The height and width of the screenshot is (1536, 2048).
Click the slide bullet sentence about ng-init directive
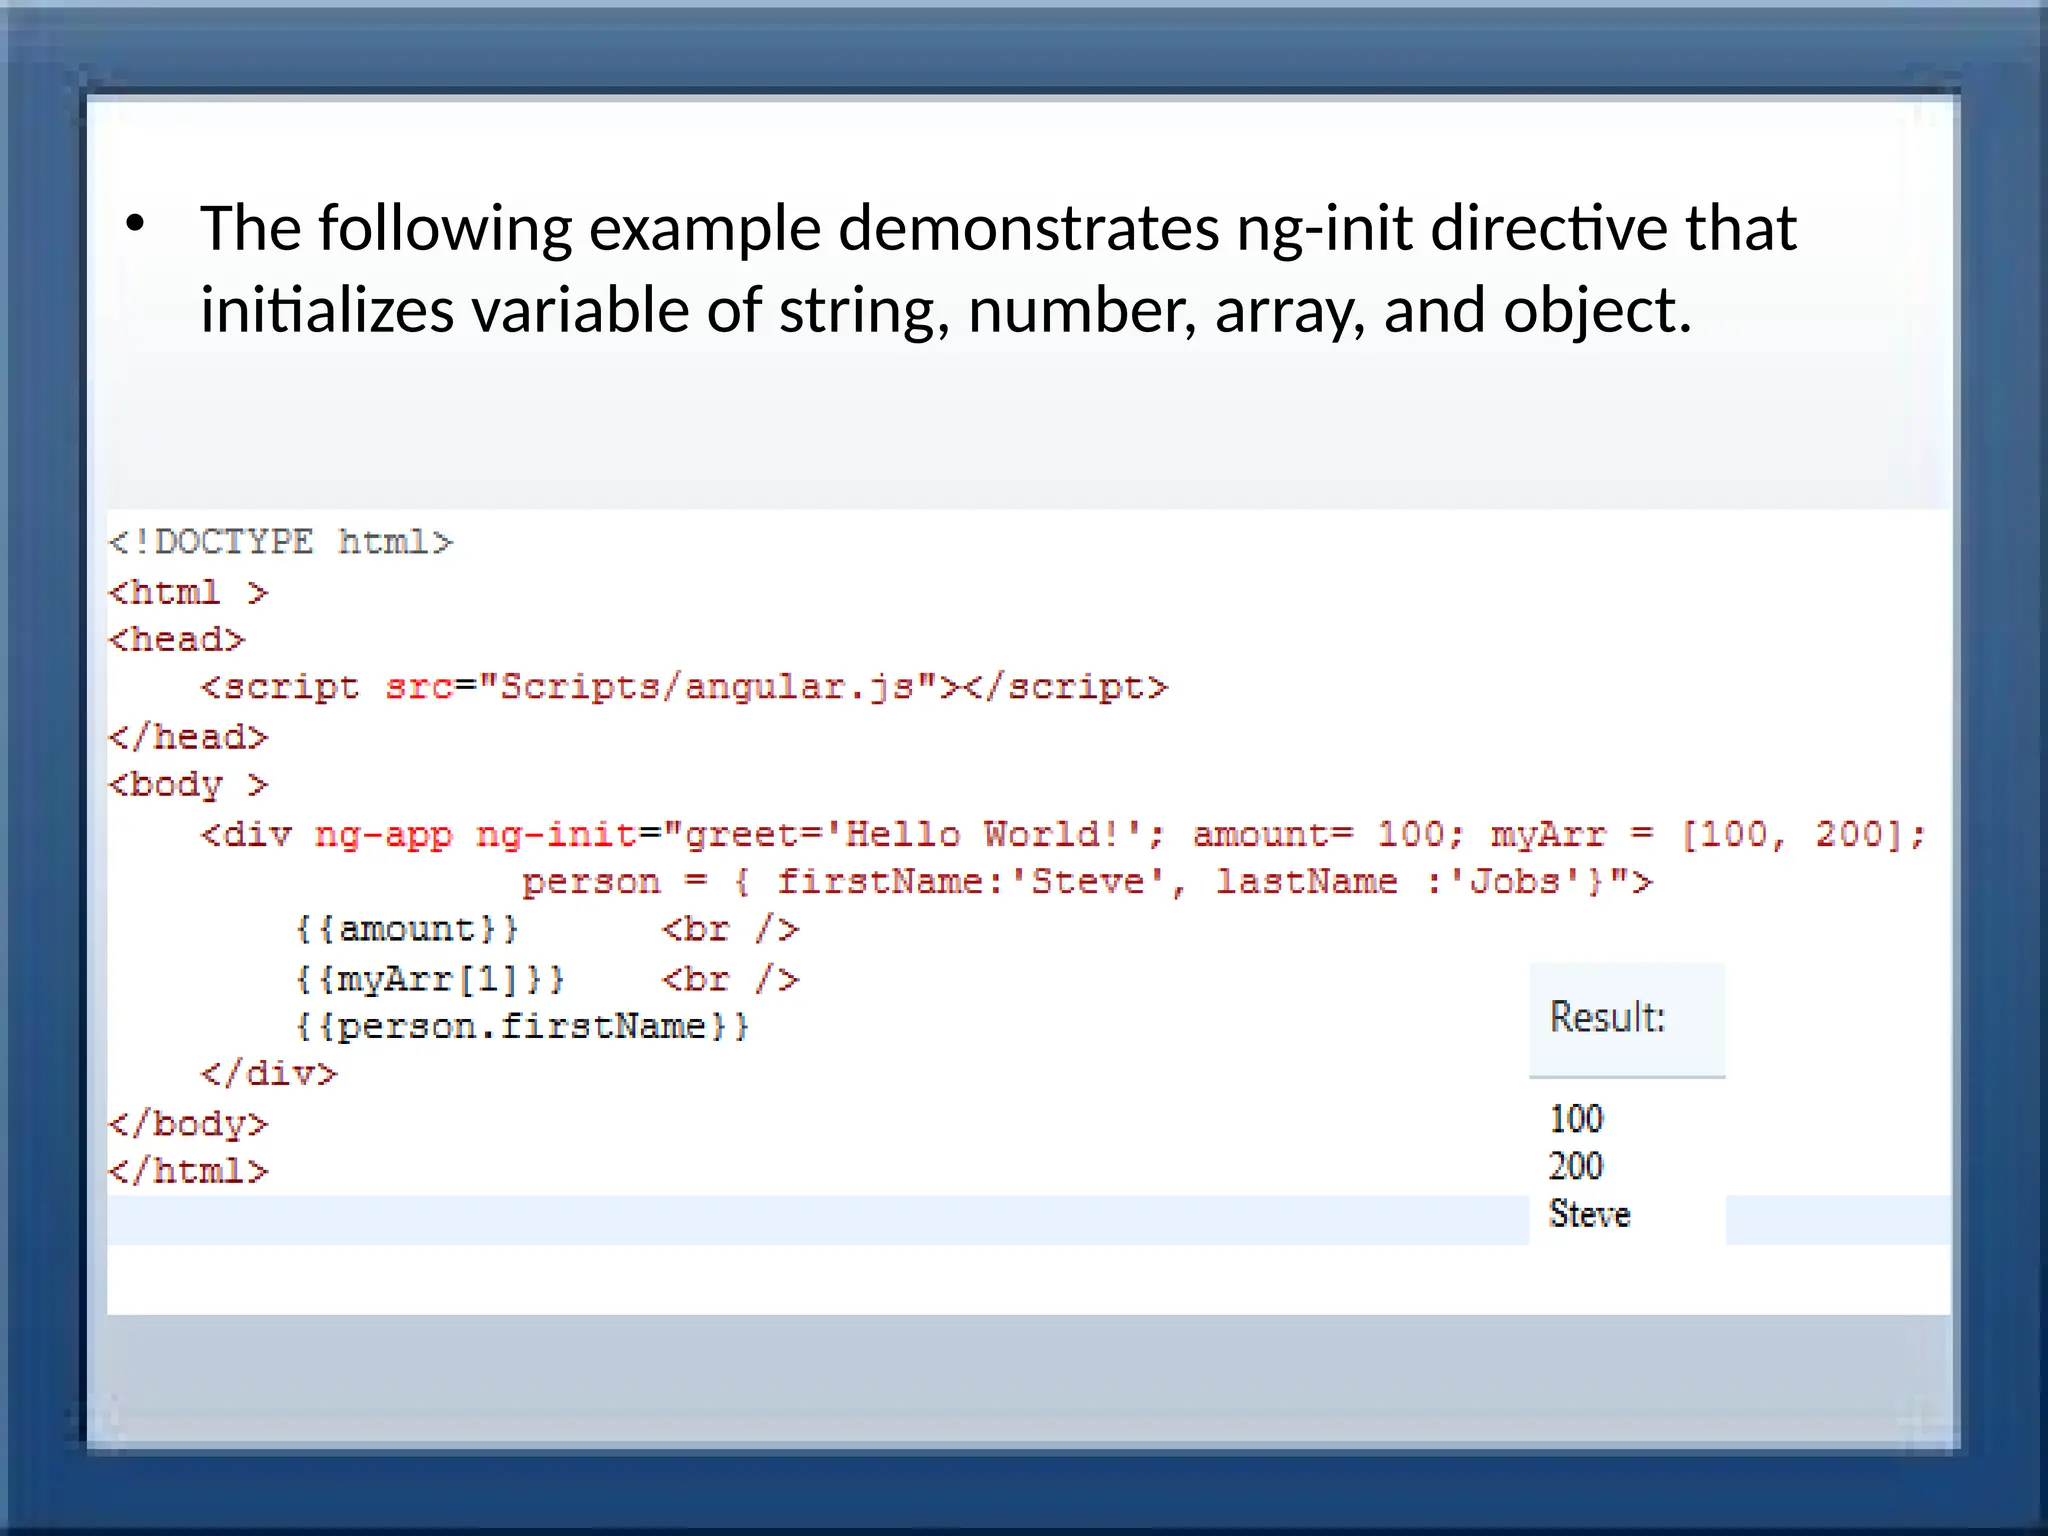point(998,268)
